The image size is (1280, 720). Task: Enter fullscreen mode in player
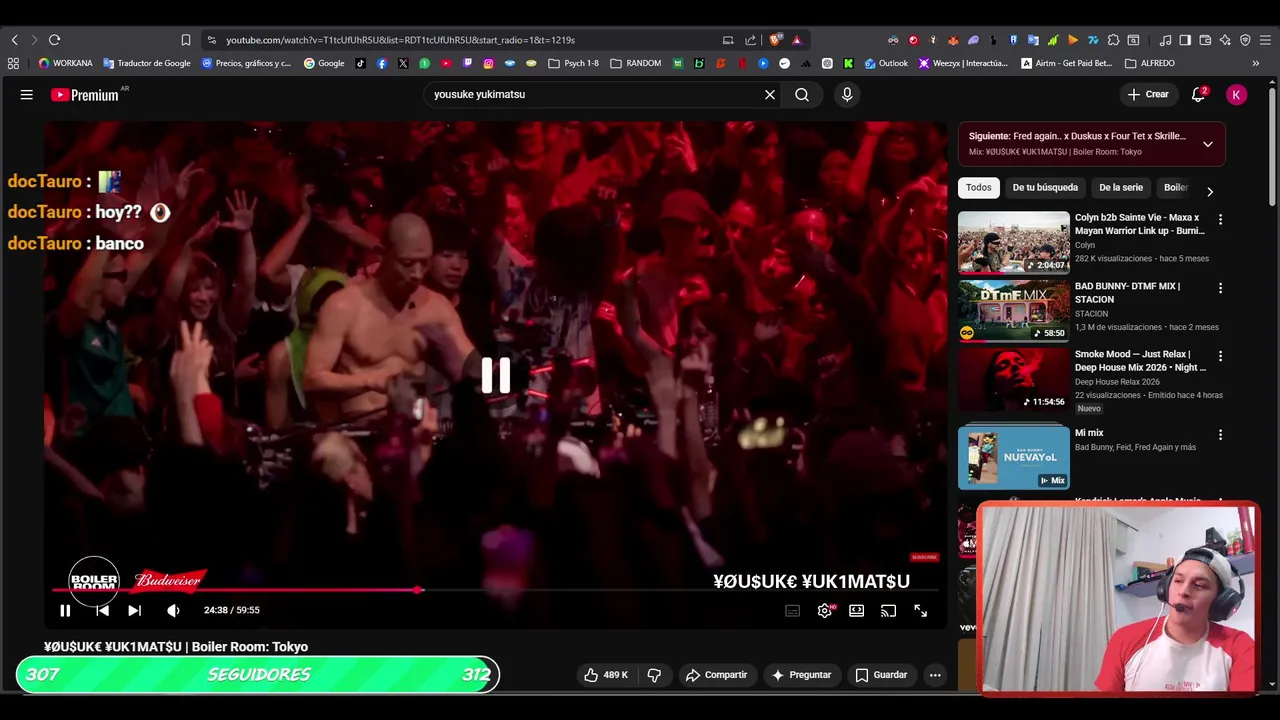(x=920, y=611)
